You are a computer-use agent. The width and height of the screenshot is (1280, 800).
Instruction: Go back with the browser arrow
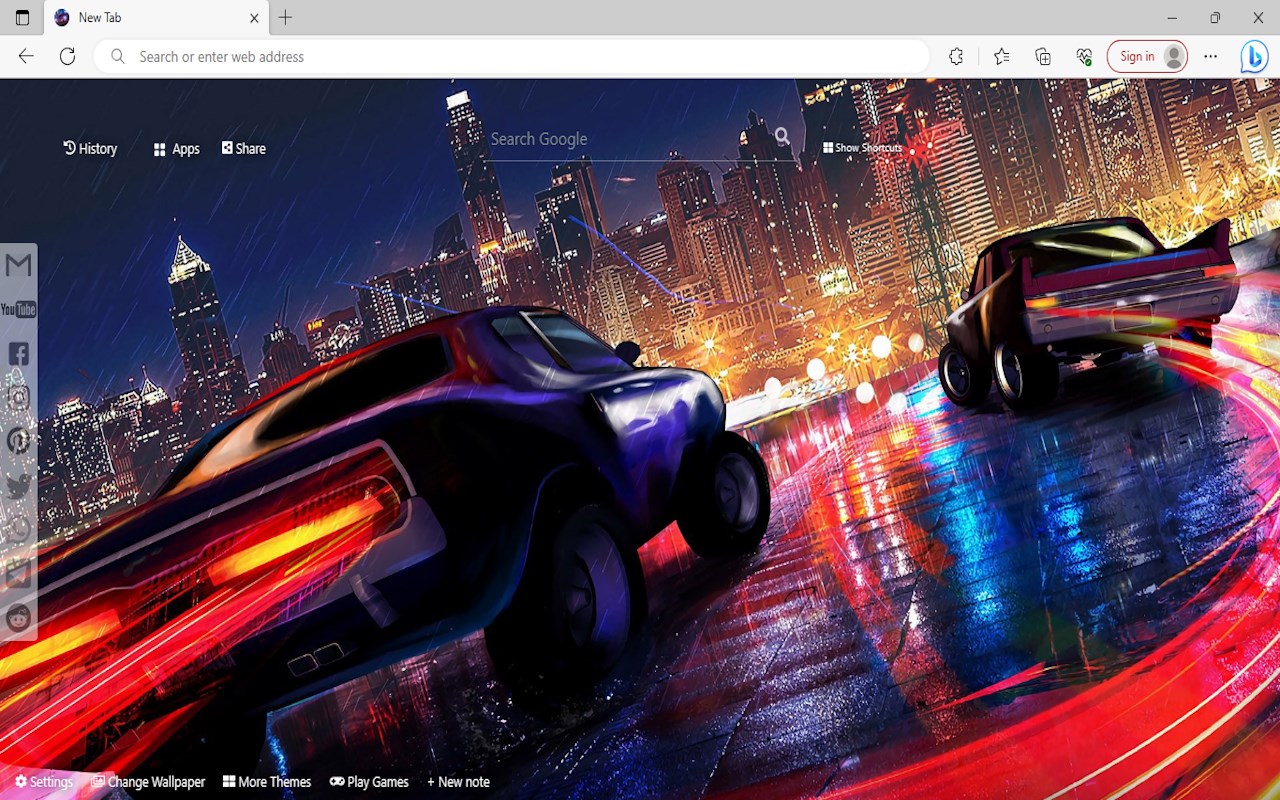tap(26, 57)
